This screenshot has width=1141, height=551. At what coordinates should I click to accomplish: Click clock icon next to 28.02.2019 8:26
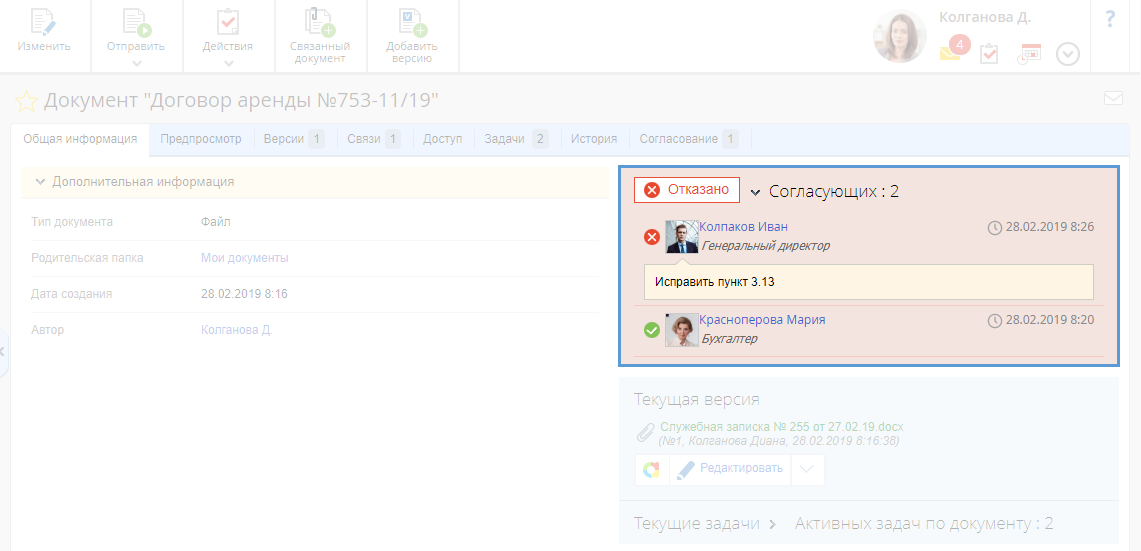click(995, 227)
